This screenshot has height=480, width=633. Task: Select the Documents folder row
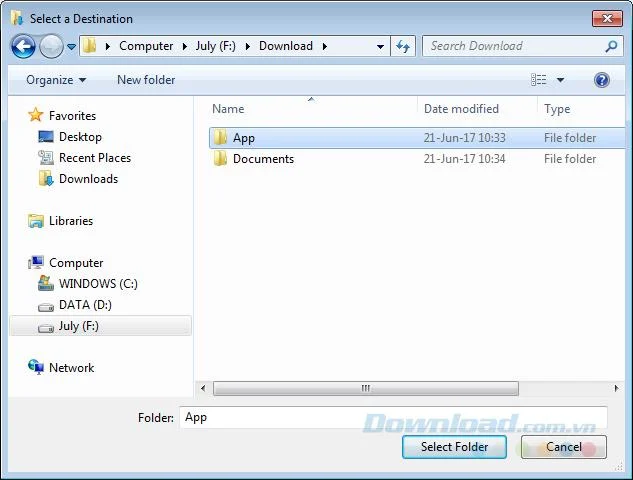pyautogui.click(x=417, y=159)
